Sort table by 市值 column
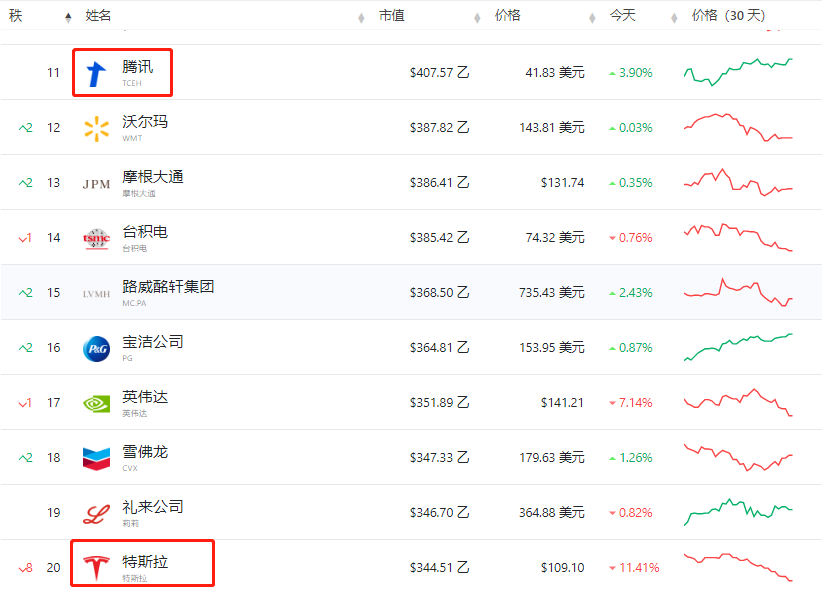The width and height of the screenshot is (822, 594). [391, 16]
